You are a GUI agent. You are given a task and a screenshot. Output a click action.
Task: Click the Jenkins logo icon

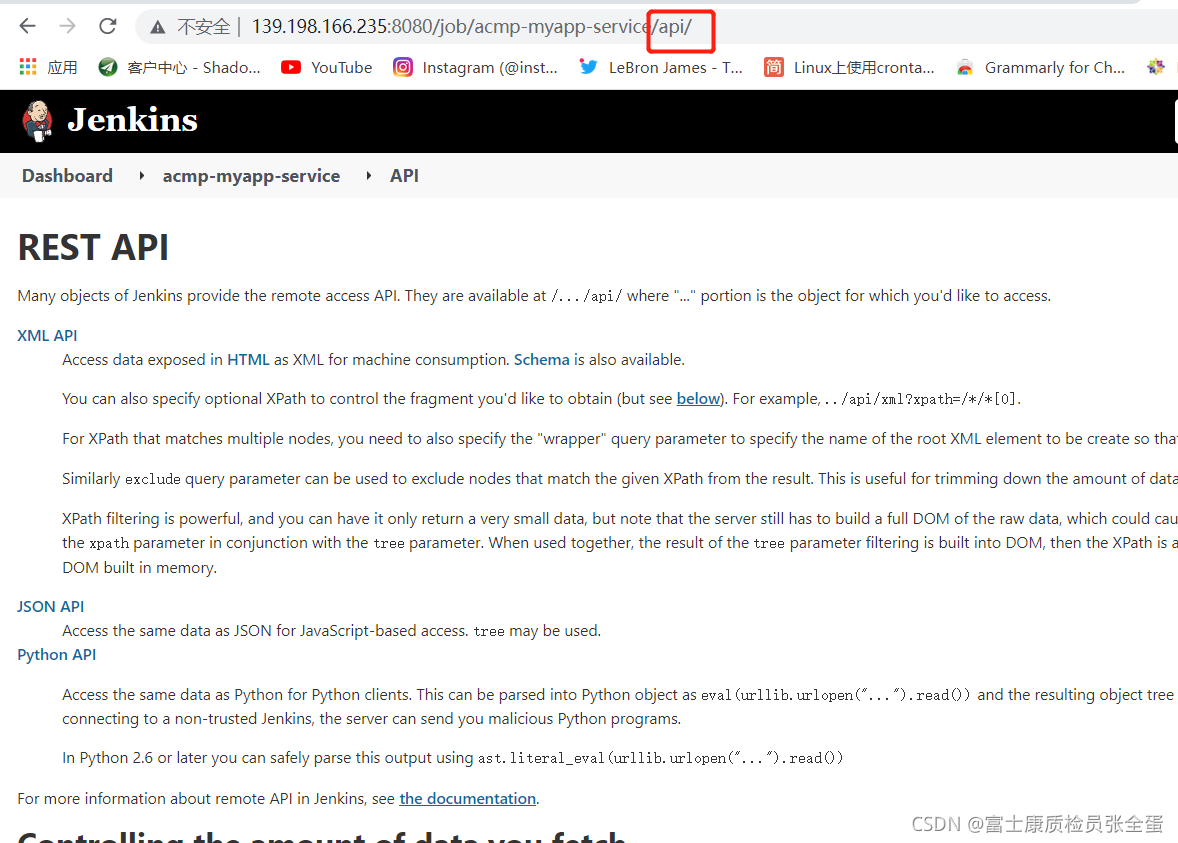tap(36, 119)
